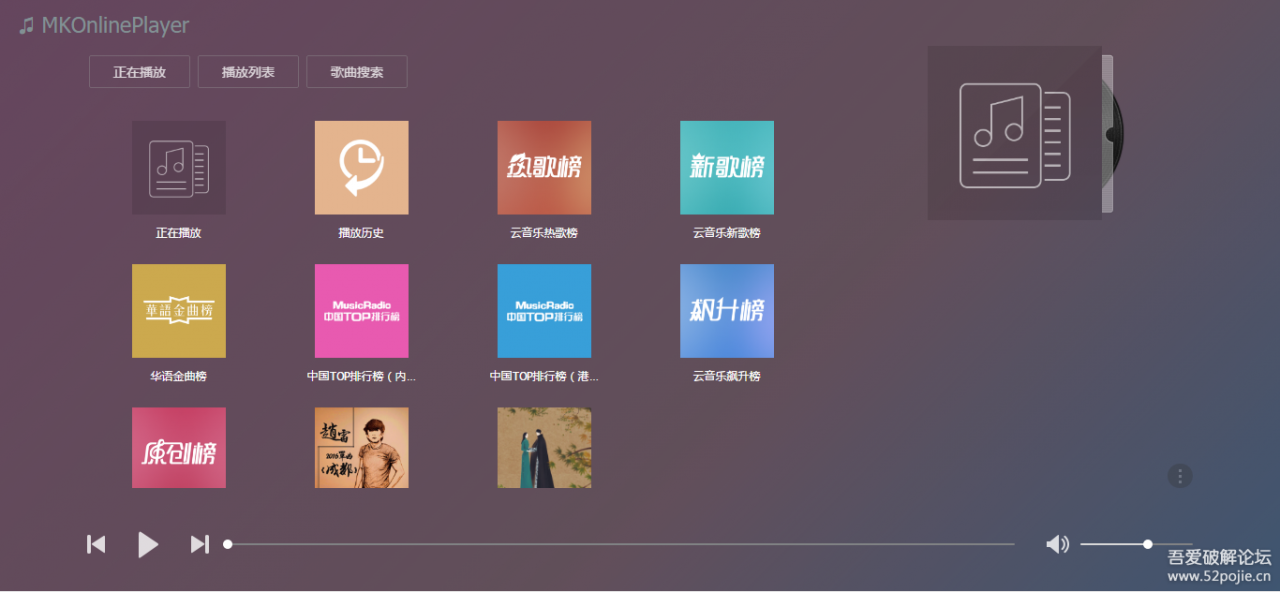Open the 华语金曲榜 cover
This screenshot has height=592, width=1280.
tap(179, 311)
